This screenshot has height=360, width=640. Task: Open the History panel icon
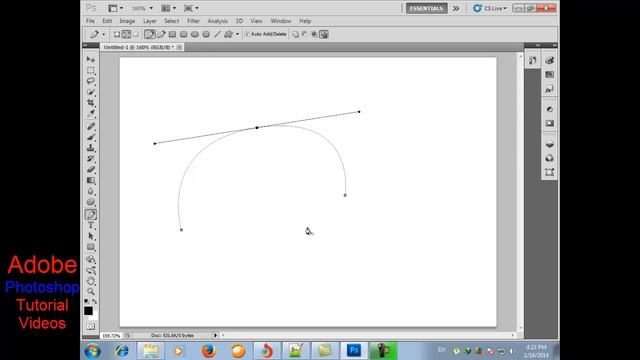[x=532, y=61]
